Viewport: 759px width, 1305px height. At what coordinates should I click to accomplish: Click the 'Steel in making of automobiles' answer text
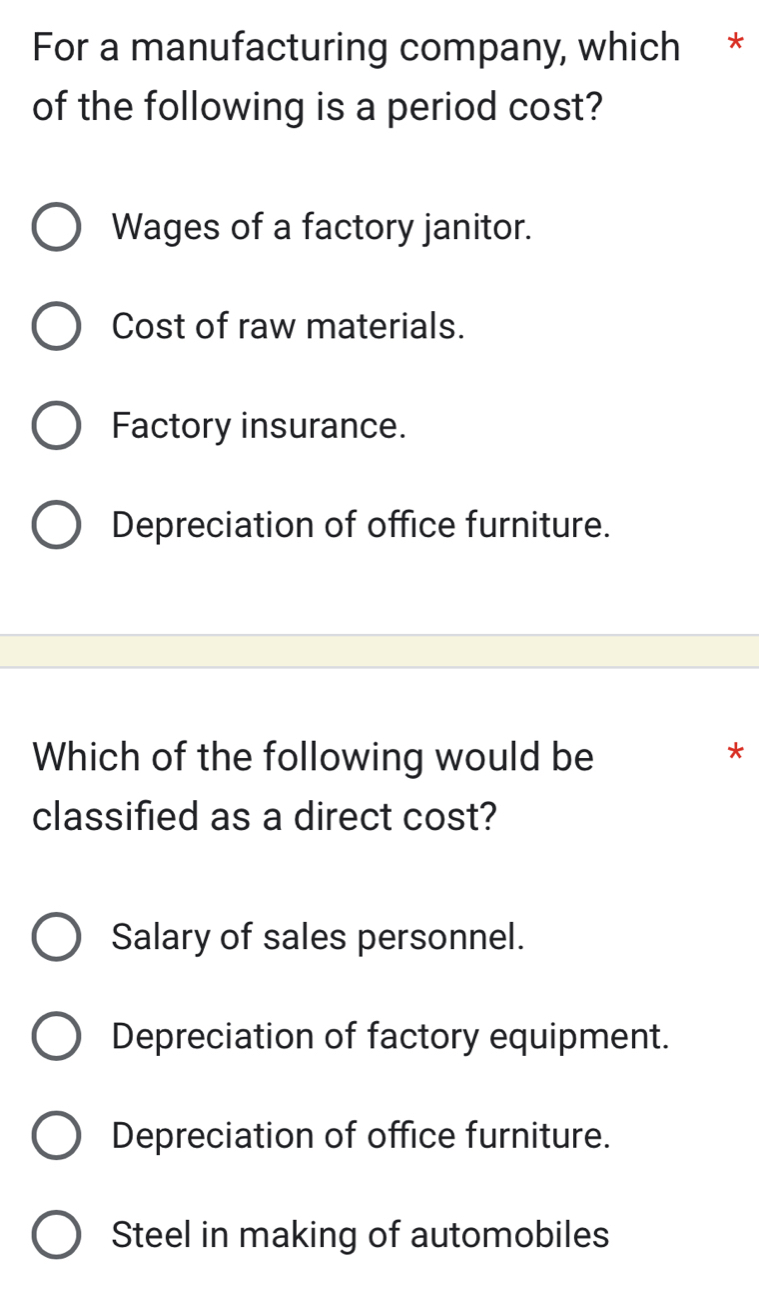[x=360, y=1234]
